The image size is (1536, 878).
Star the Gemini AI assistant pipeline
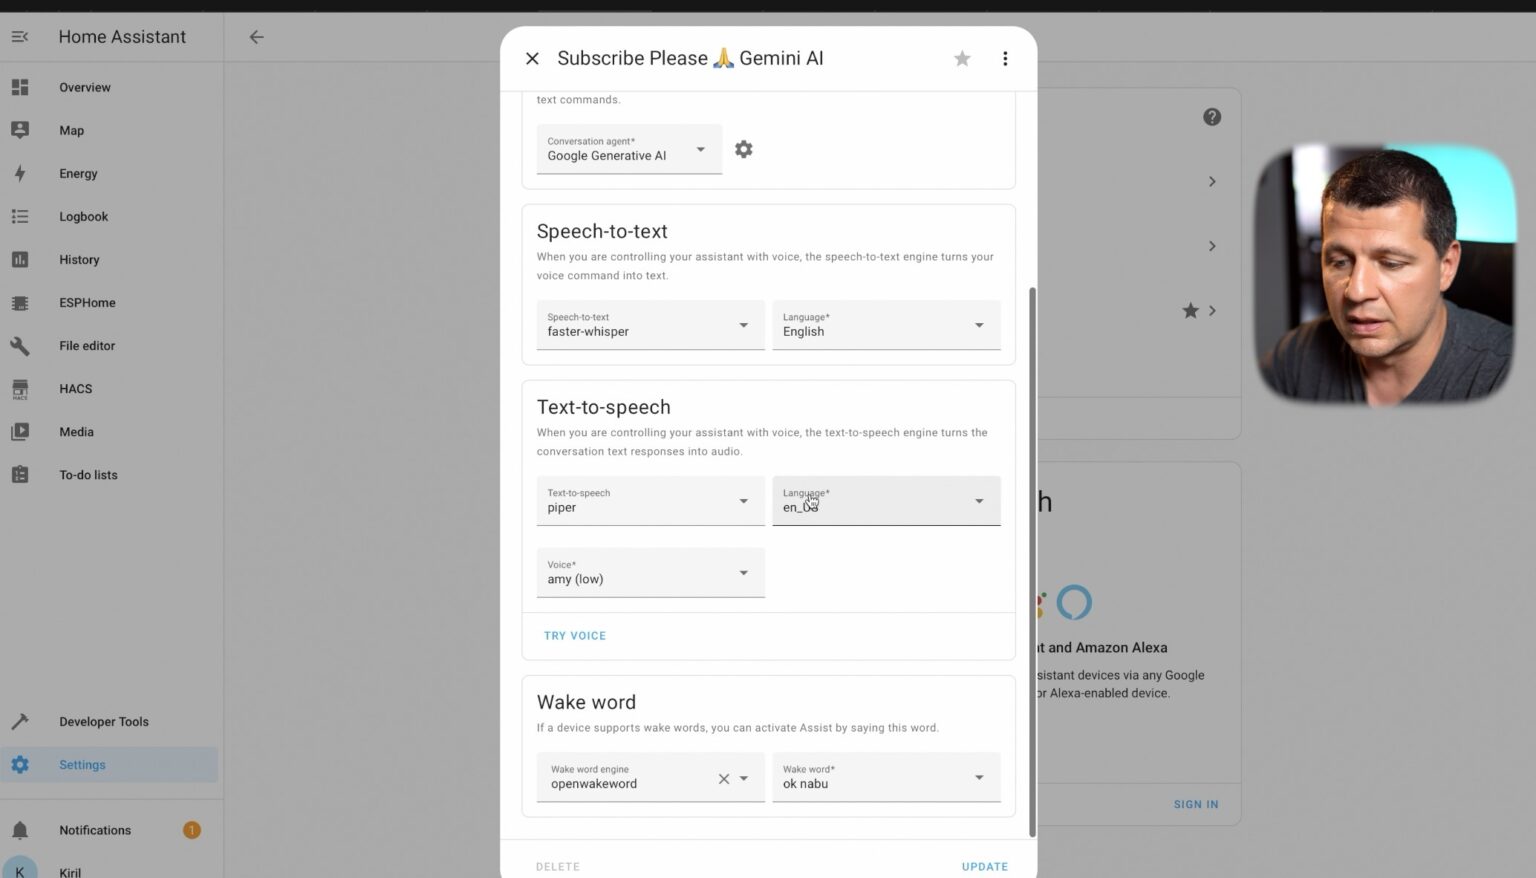tap(961, 58)
